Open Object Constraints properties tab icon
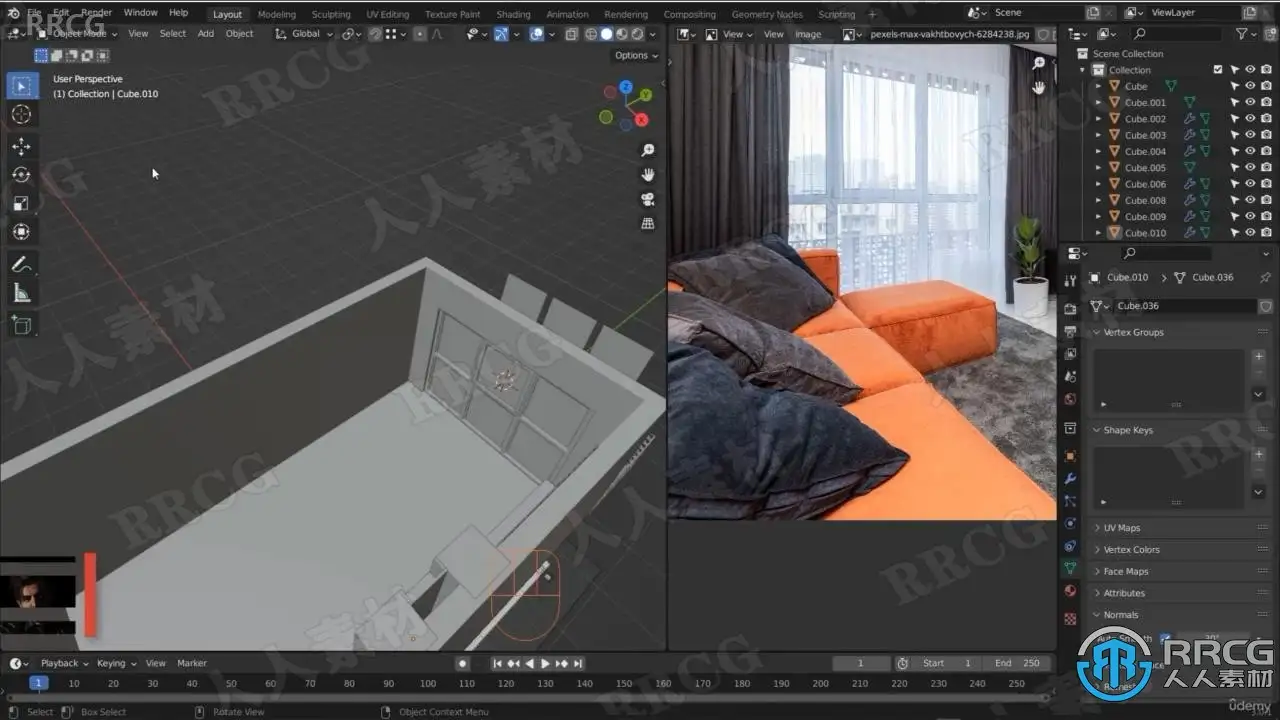1280x720 pixels. point(1070,546)
